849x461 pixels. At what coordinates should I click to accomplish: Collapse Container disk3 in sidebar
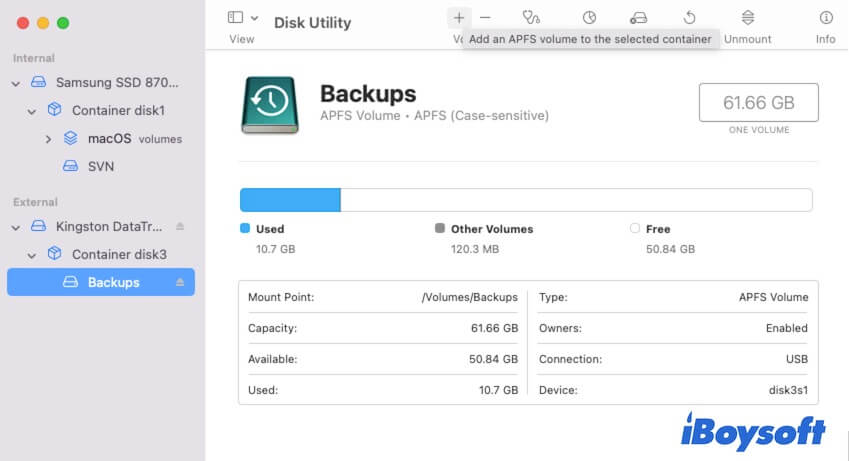coord(32,255)
